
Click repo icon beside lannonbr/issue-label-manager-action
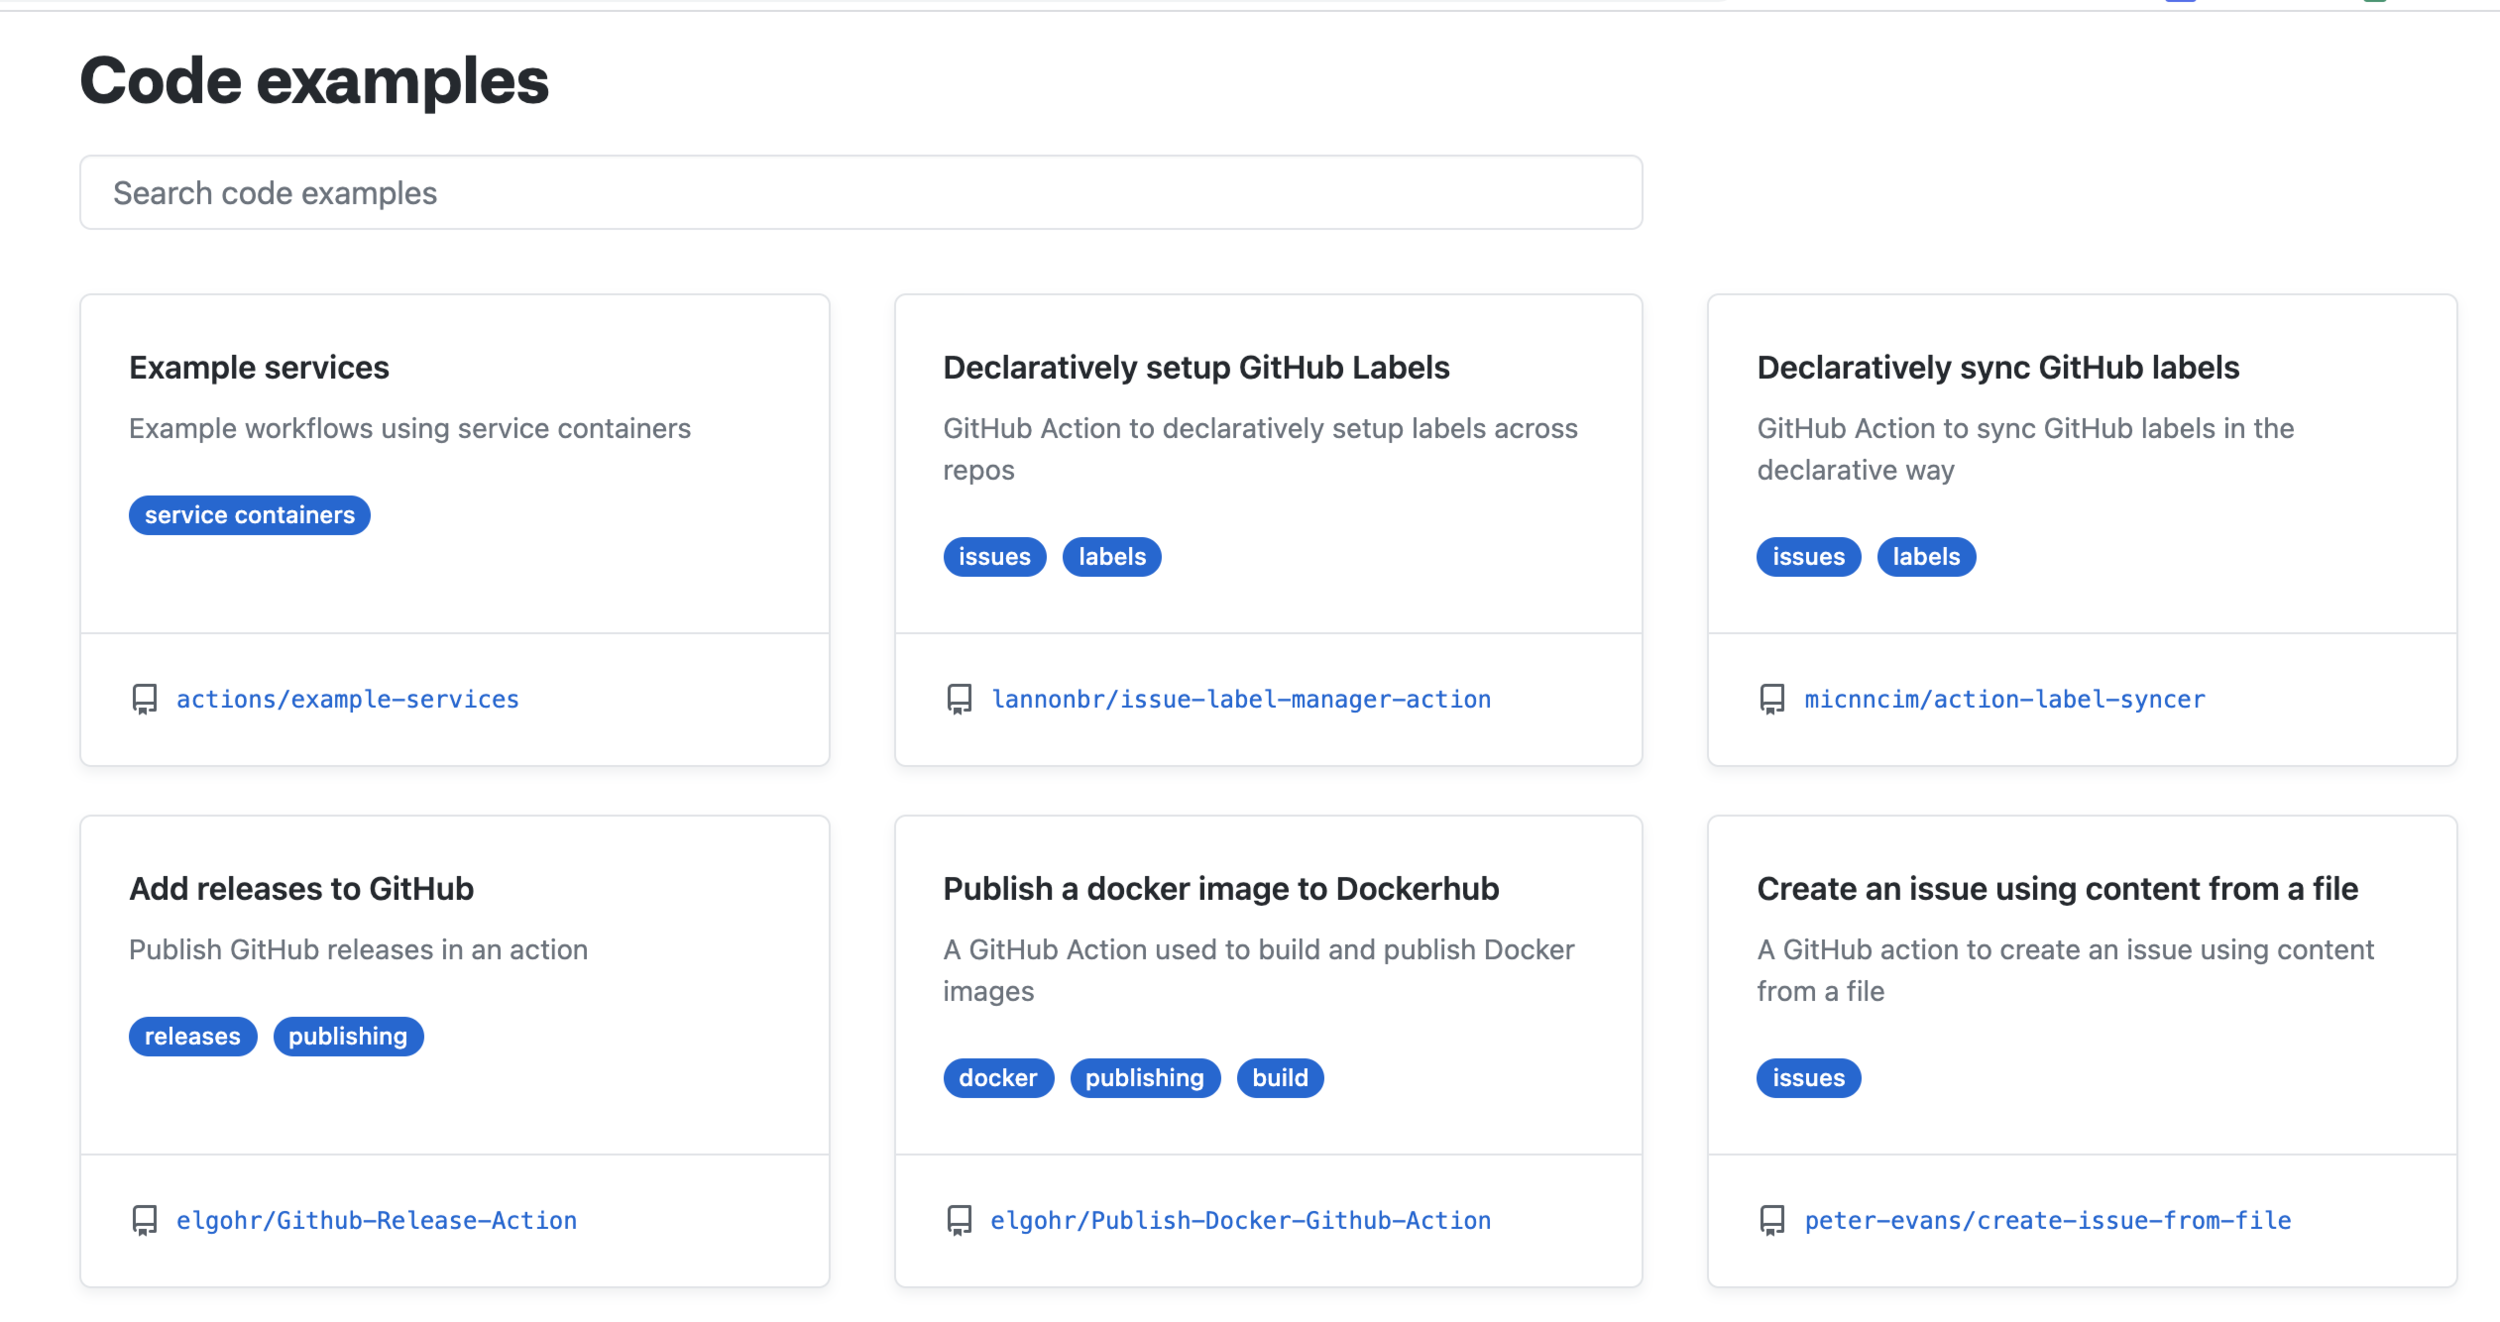(959, 699)
